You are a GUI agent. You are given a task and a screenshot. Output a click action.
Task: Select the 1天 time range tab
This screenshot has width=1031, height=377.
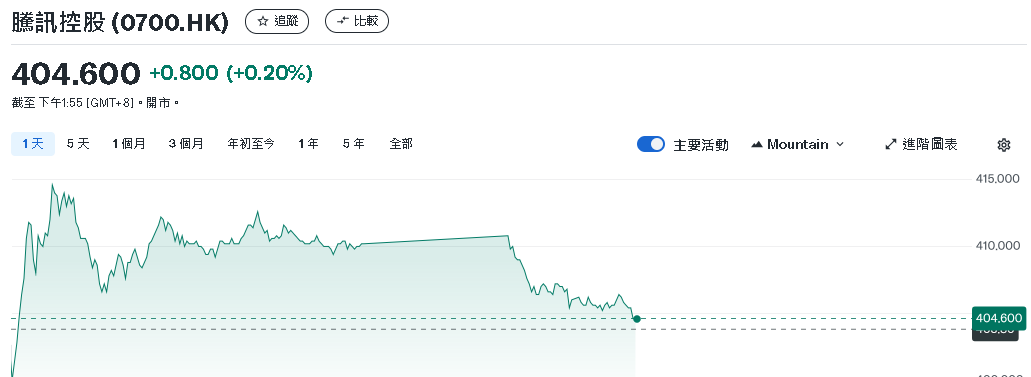point(33,144)
